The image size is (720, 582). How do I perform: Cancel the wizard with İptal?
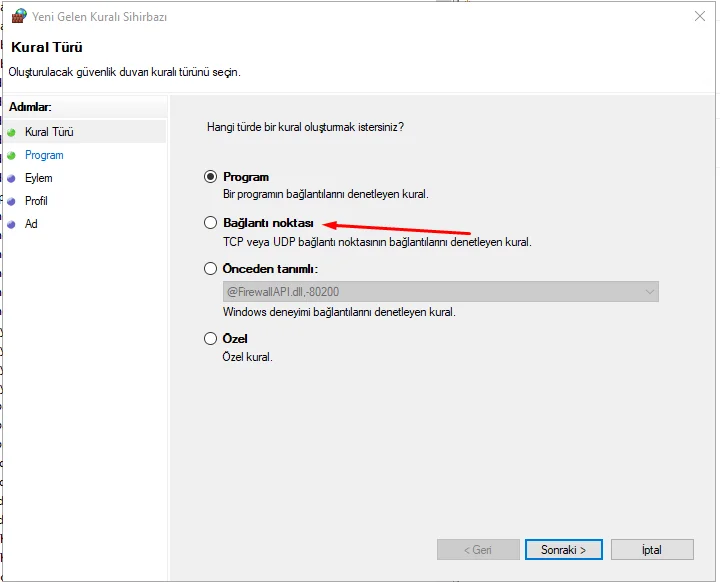coord(652,549)
